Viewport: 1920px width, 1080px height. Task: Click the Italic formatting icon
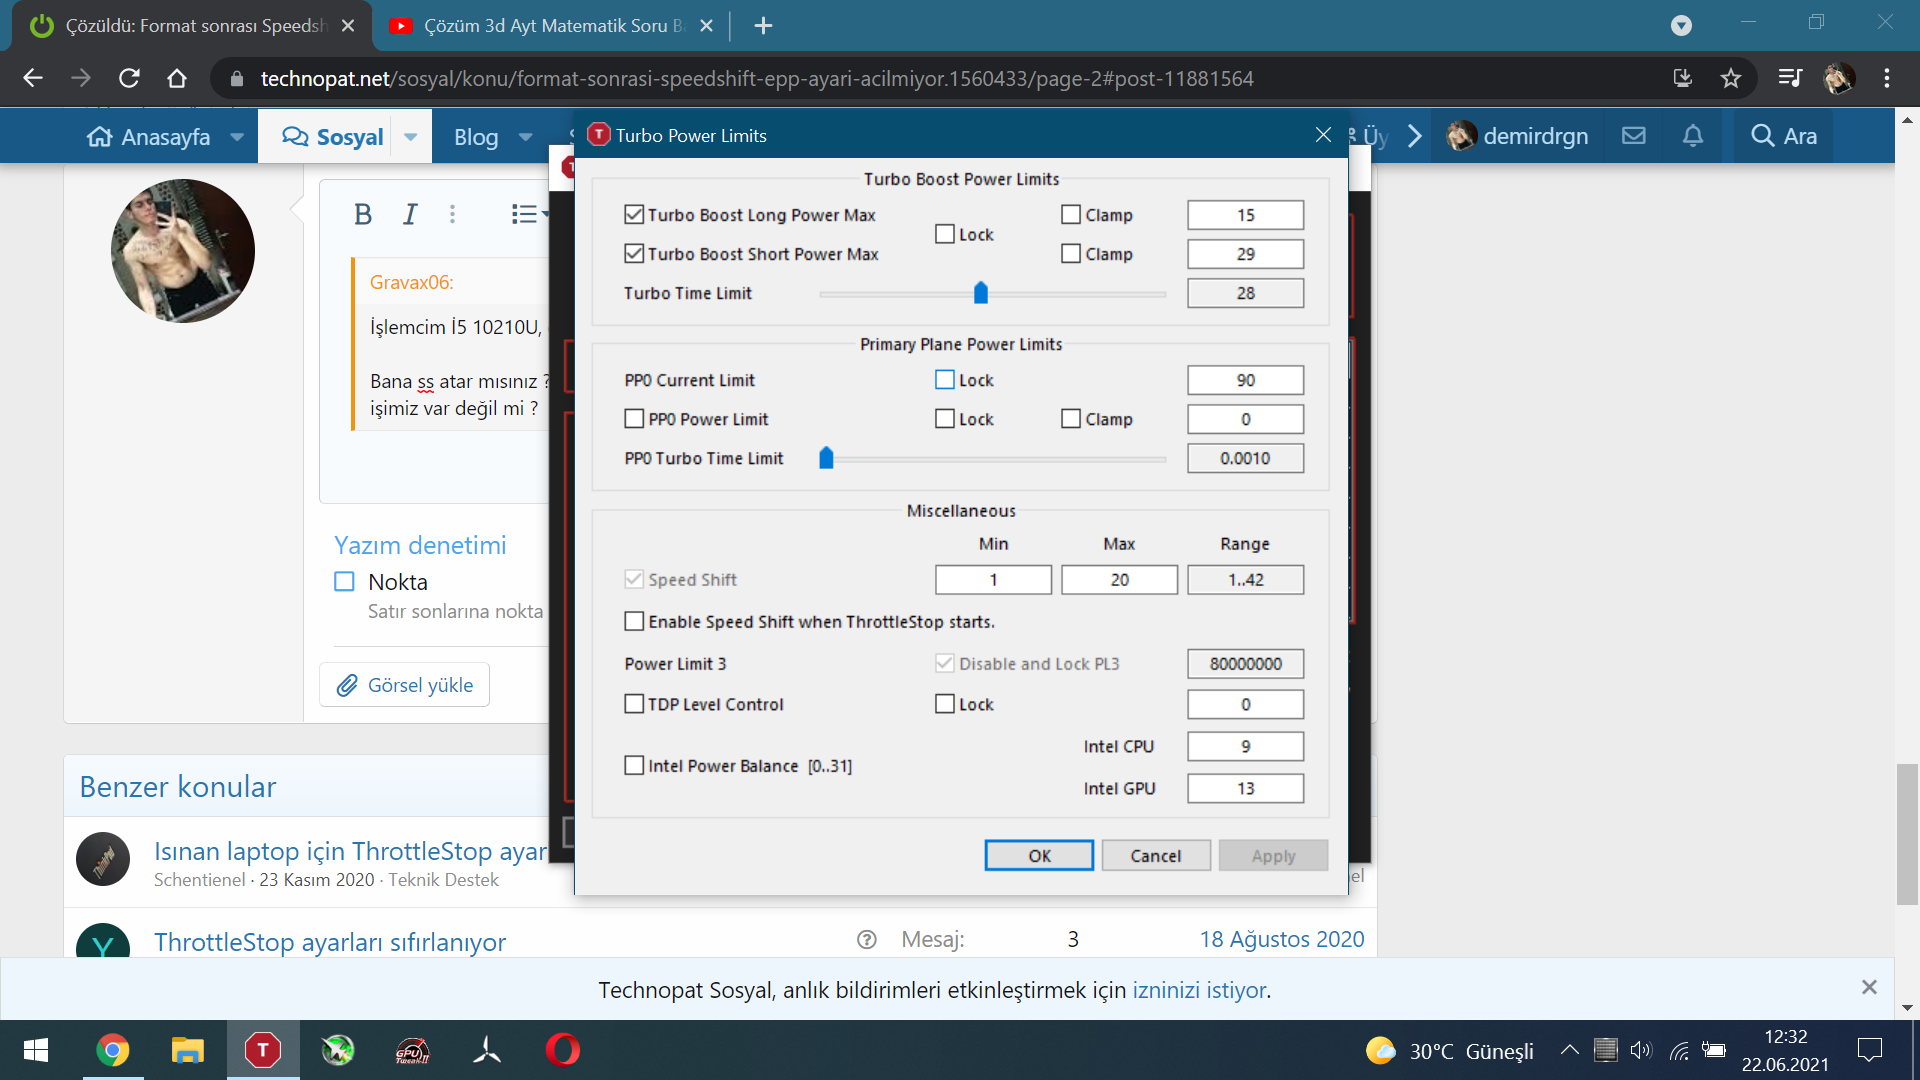pyautogui.click(x=410, y=214)
